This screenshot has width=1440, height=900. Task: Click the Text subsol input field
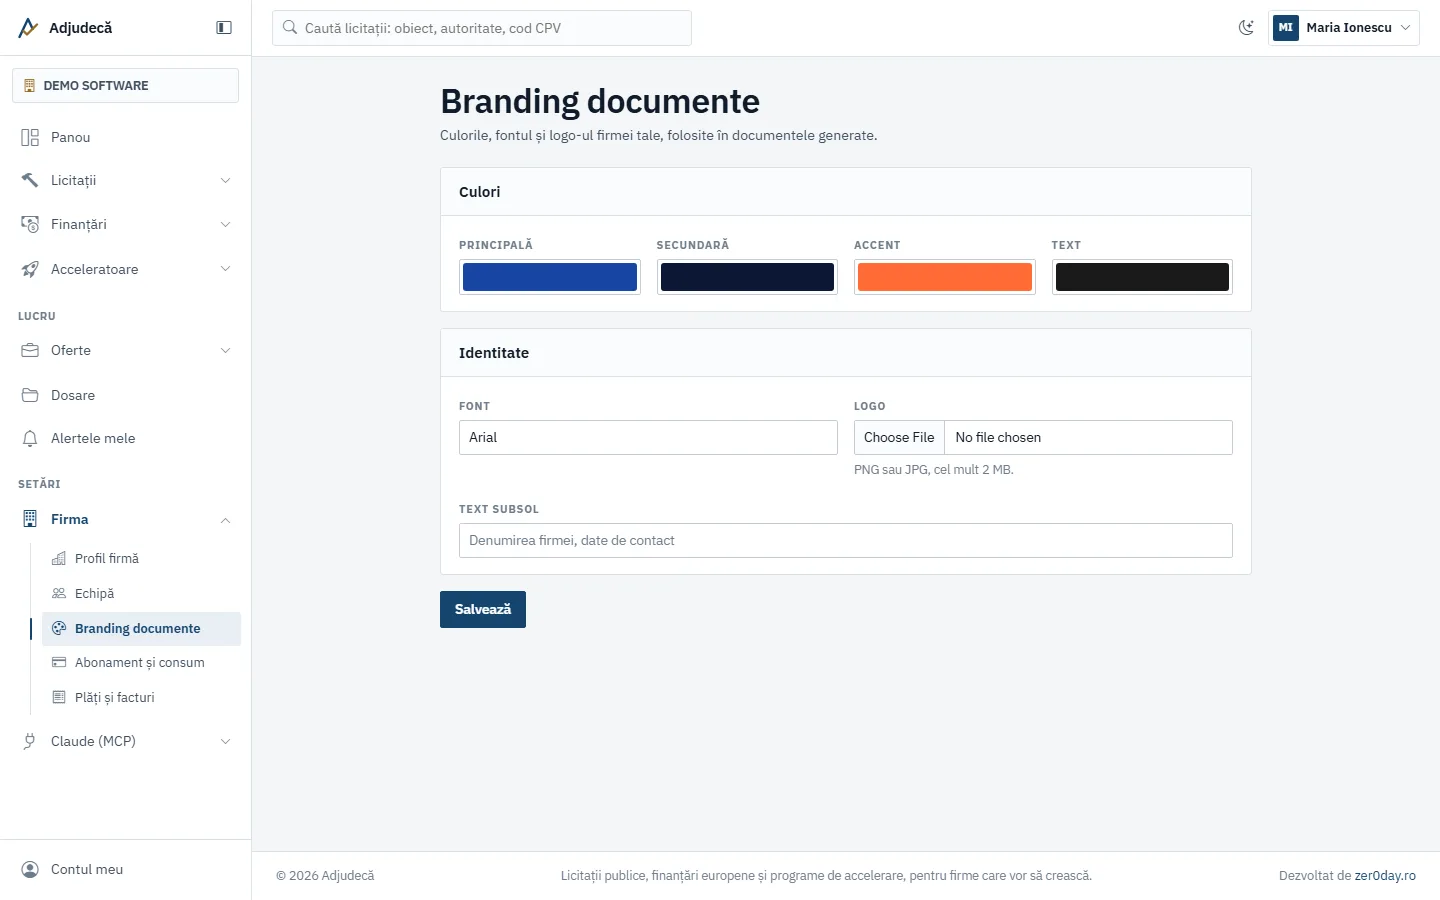tap(846, 540)
